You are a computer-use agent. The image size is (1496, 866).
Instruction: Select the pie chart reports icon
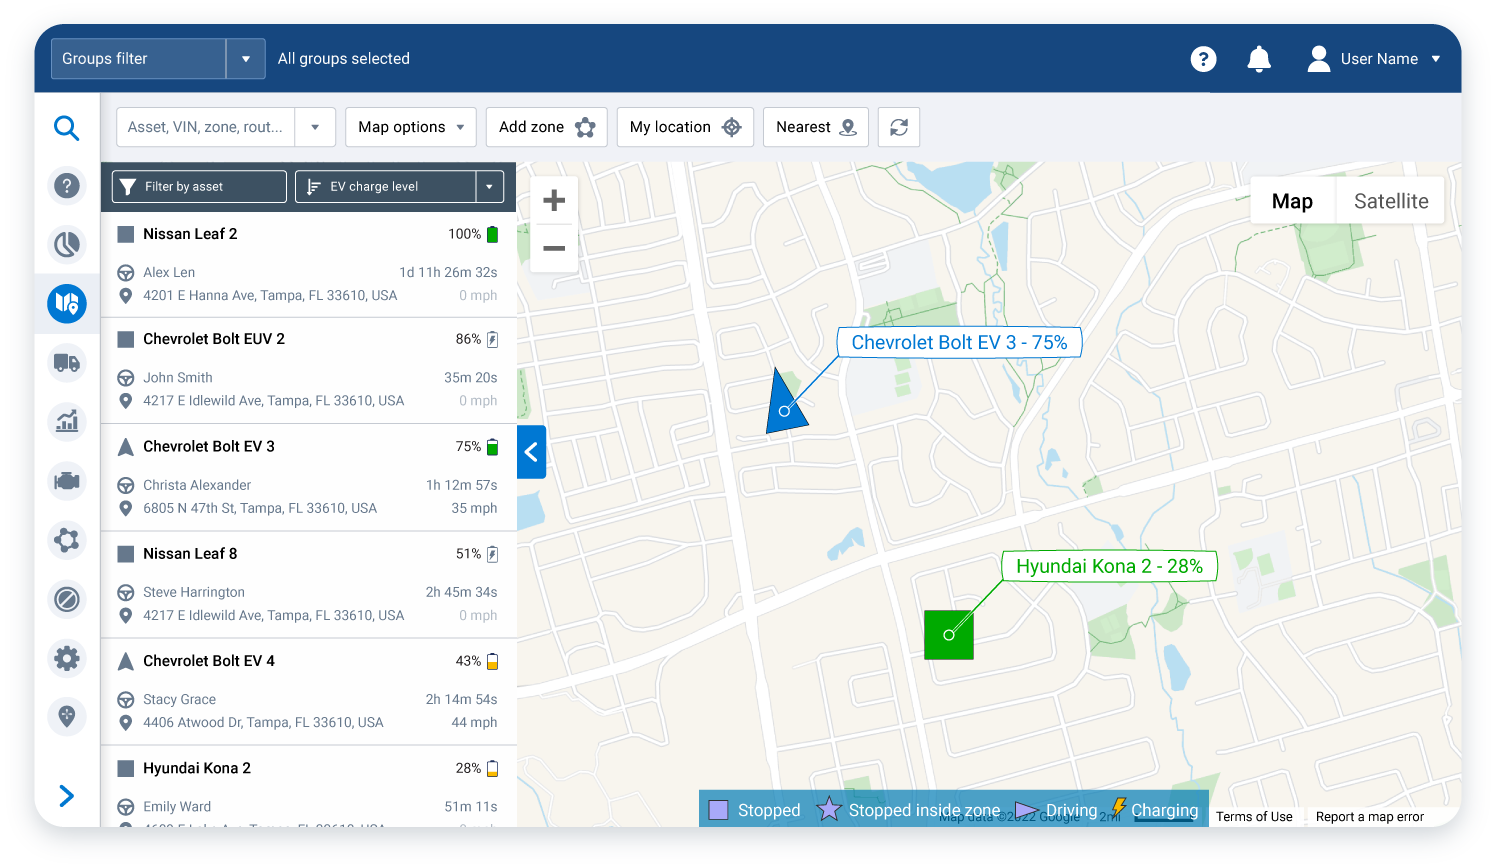[x=67, y=244]
